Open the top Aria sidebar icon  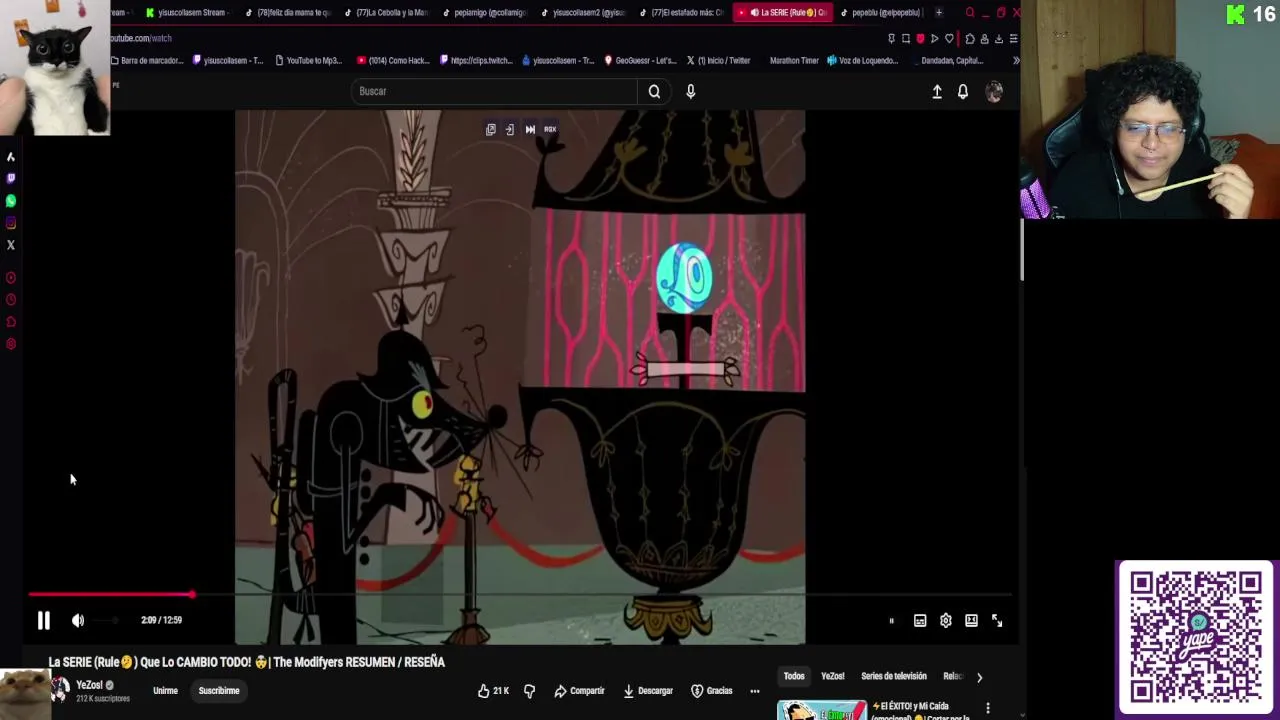pyautogui.click(x=11, y=156)
